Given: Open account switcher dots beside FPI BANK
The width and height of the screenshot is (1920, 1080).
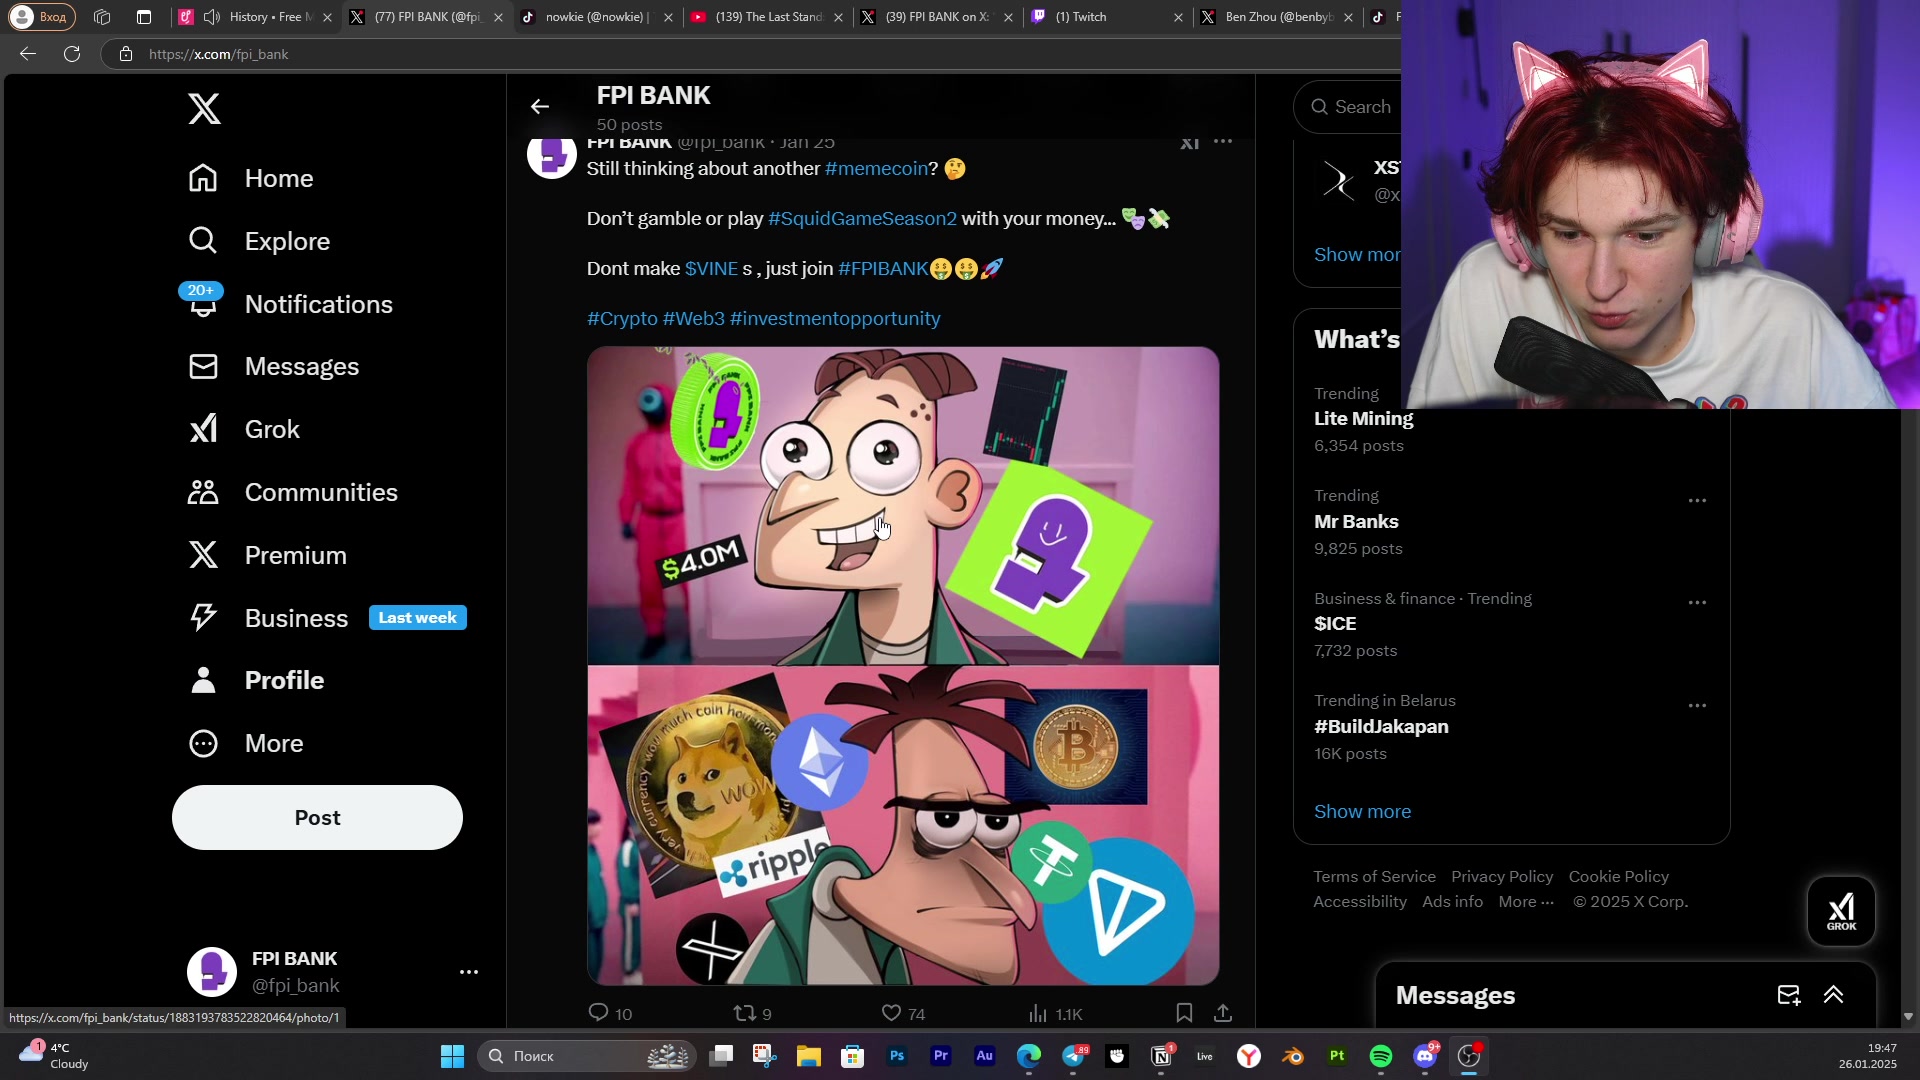Looking at the screenshot, I should (468, 972).
